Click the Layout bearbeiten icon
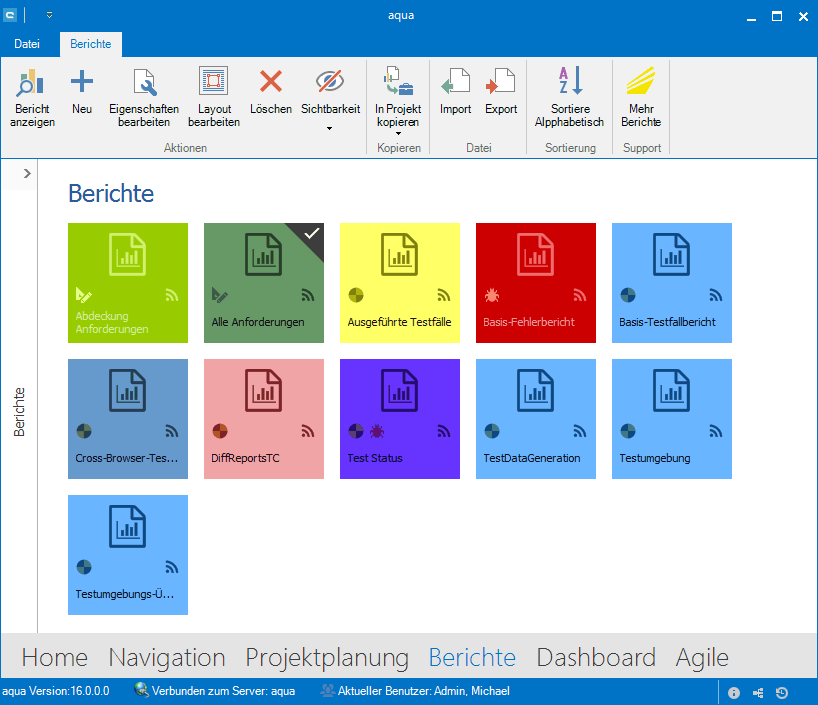The height and width of the screenshot is (705, 818). pos(213,83)
